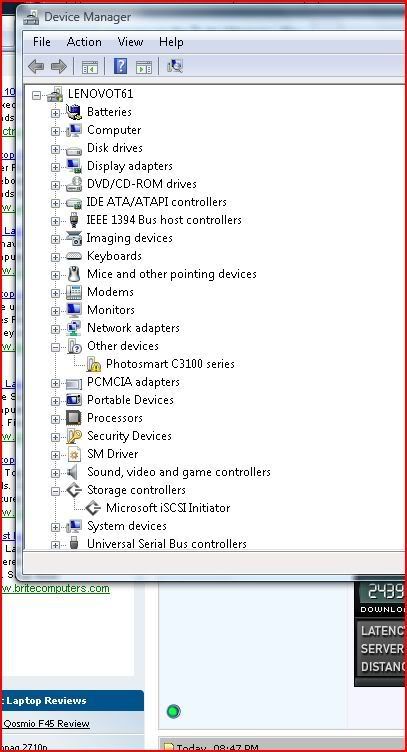Open the File menu
This screenshot has width=407, height=752.
tap(42, 42)
